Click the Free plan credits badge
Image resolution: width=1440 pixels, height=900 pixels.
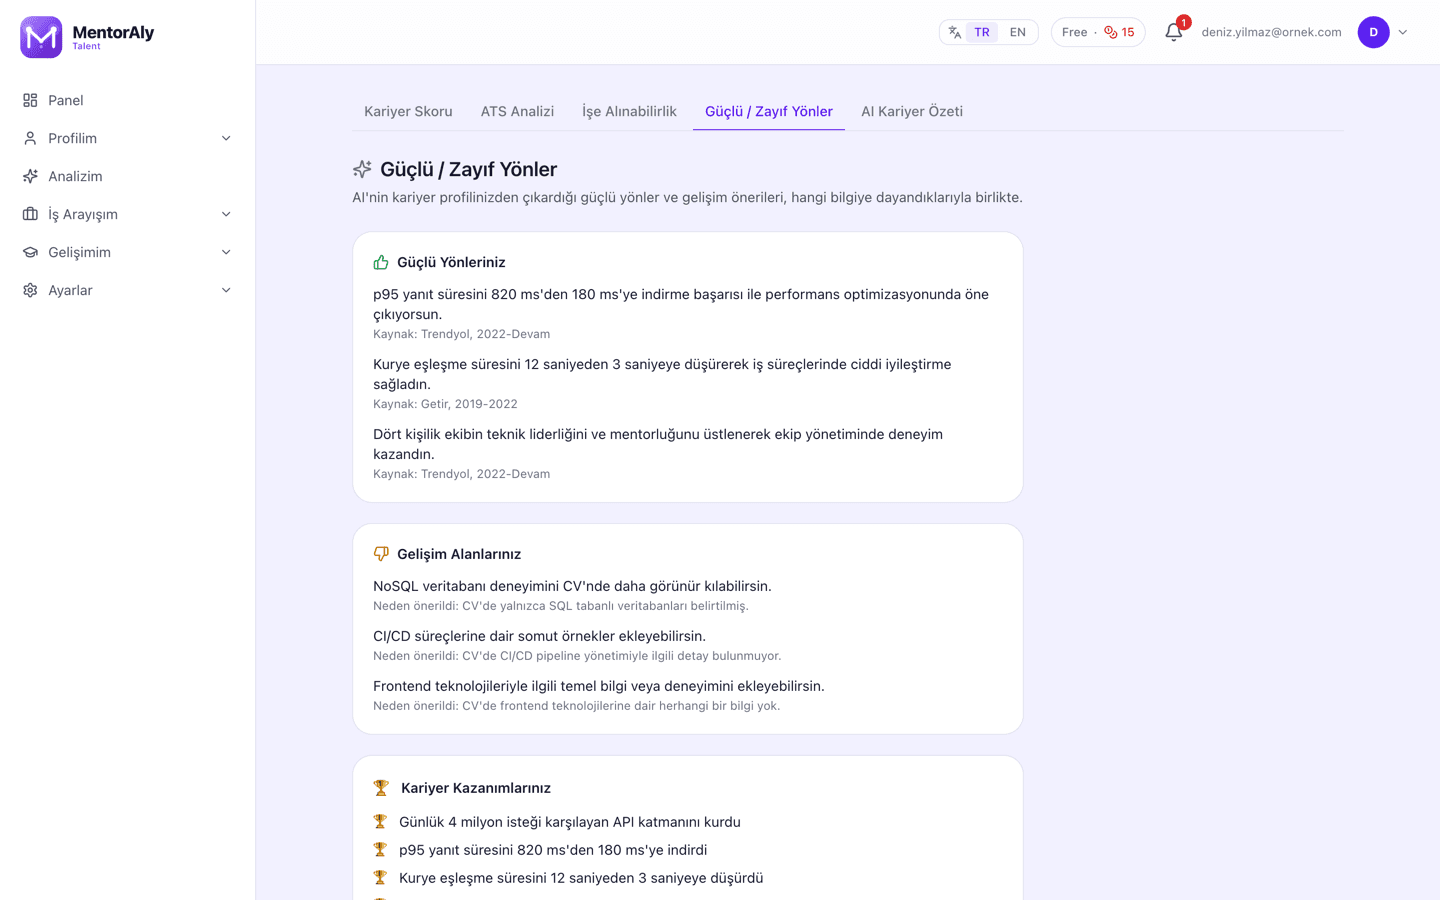[1098, 32]
